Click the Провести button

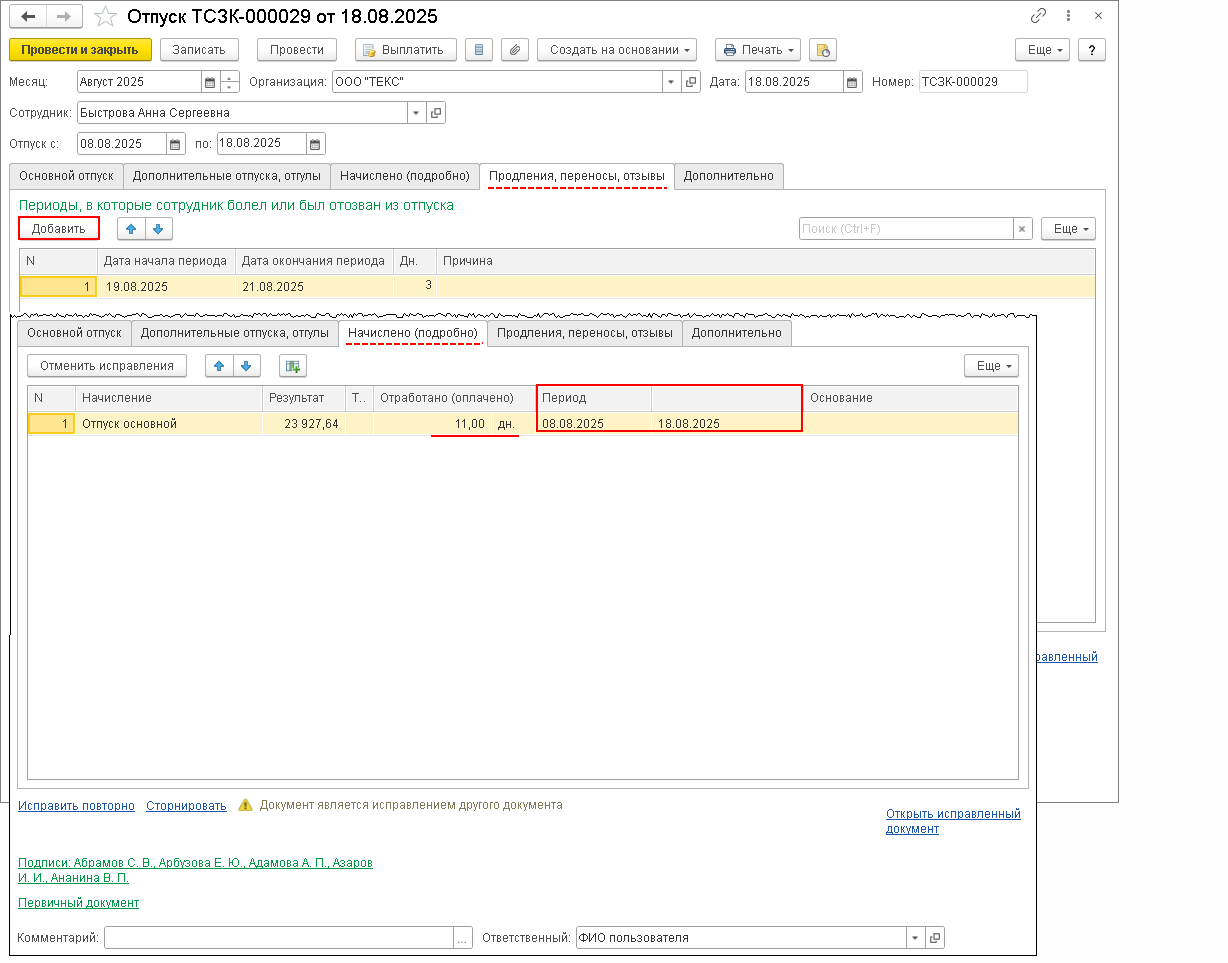click(x=297, y=50)
